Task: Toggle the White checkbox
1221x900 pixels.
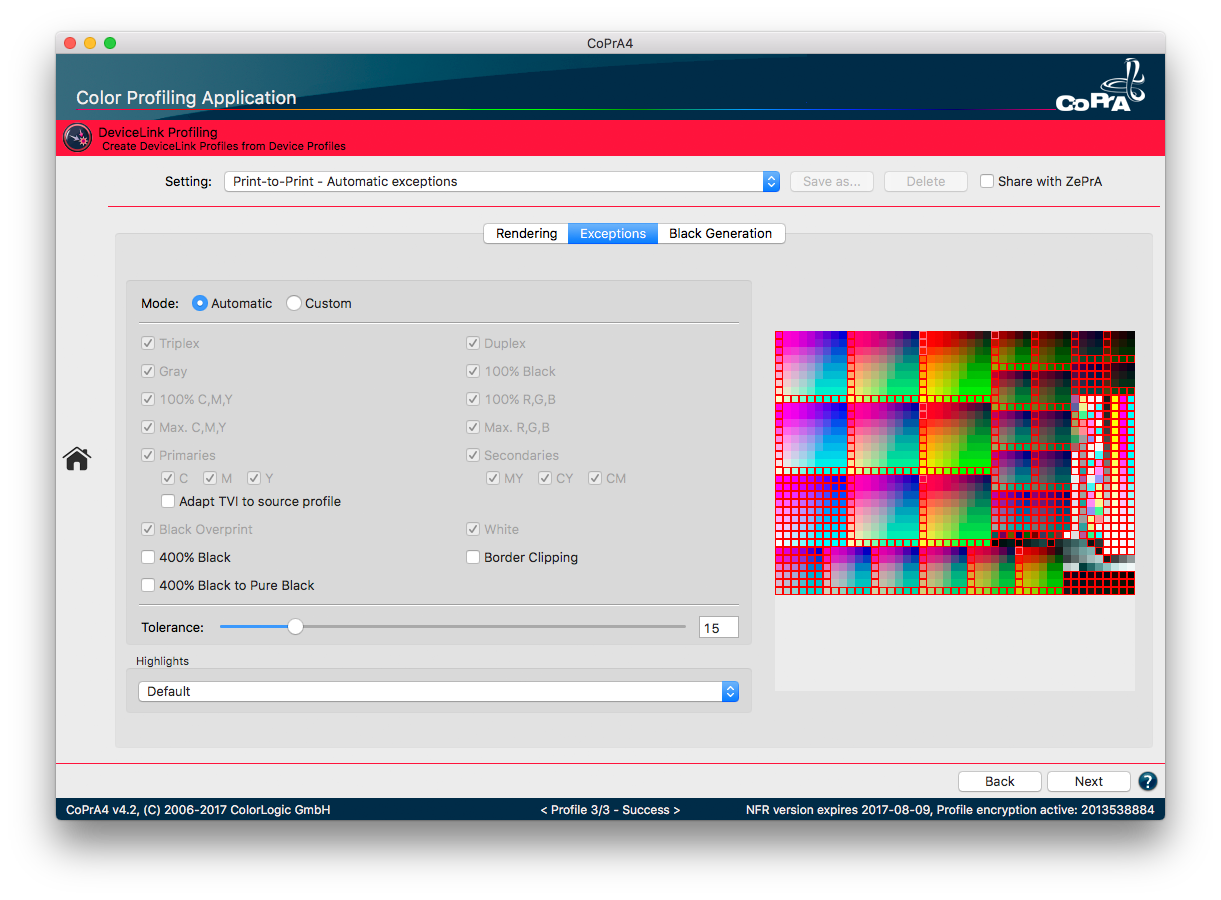Action: pos(473,529)
